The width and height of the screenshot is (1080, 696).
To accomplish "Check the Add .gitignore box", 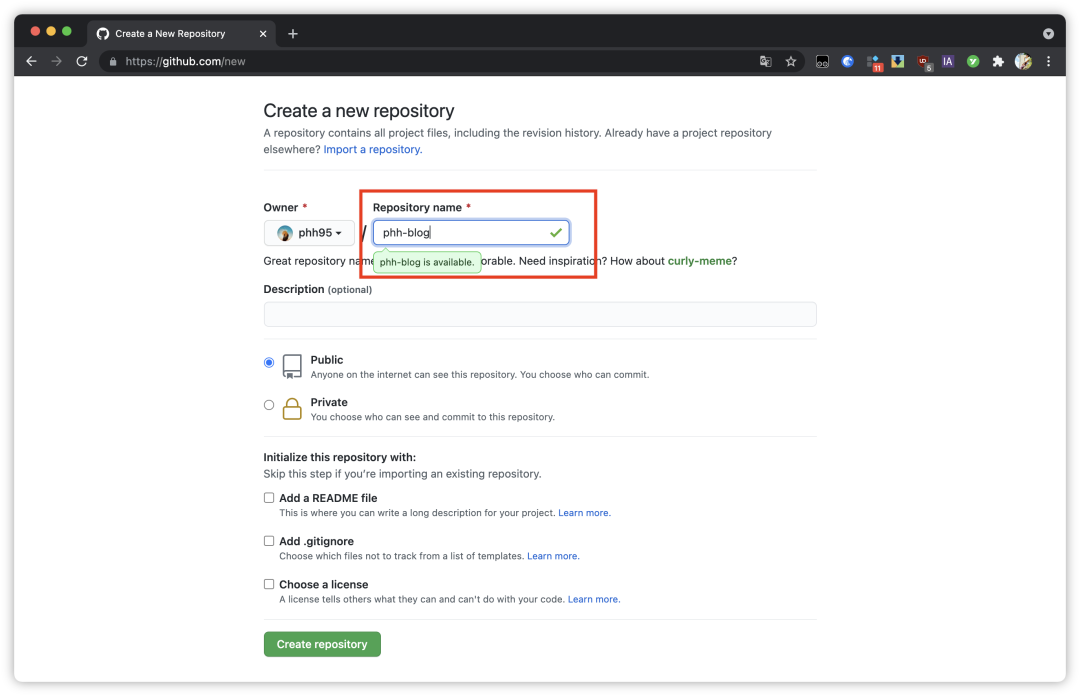I will [269, 540].
